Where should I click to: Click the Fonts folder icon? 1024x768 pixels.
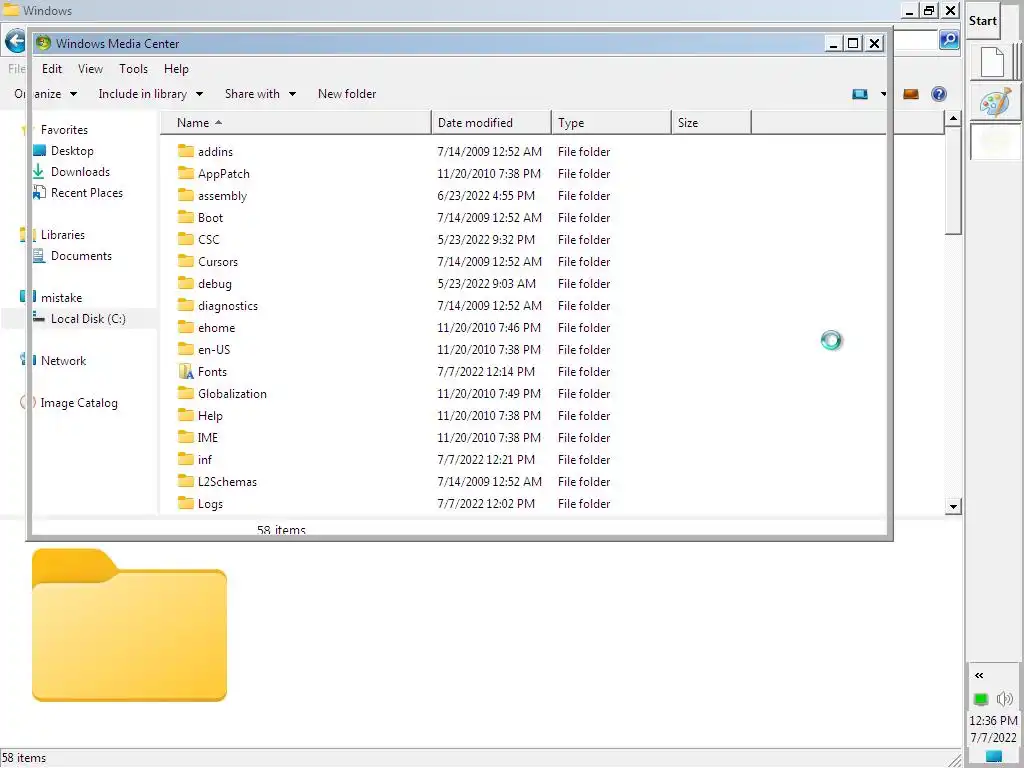[x=186, y=371]
